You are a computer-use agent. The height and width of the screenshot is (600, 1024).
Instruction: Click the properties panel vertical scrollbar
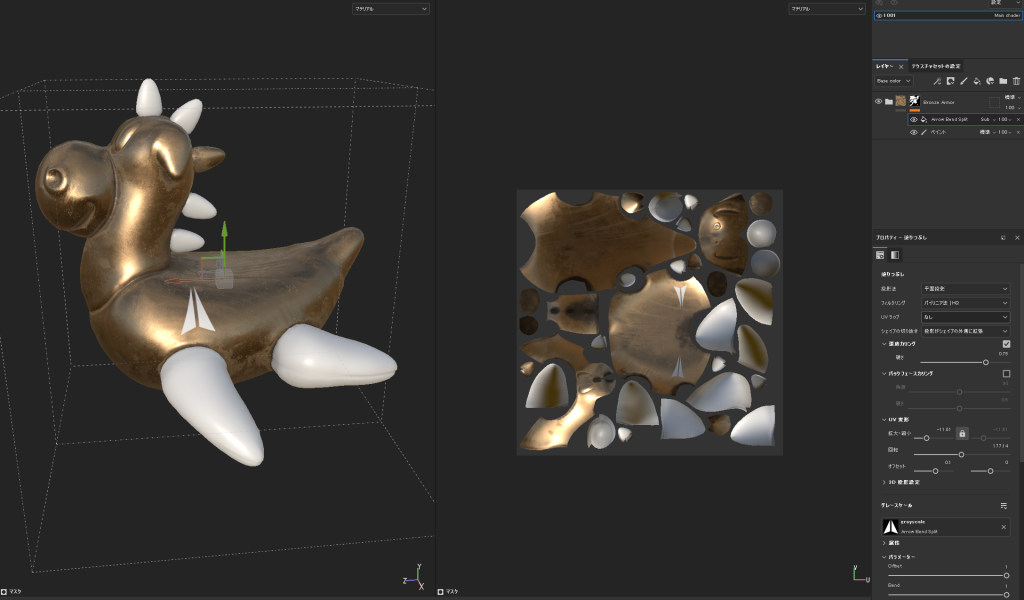1021,363
